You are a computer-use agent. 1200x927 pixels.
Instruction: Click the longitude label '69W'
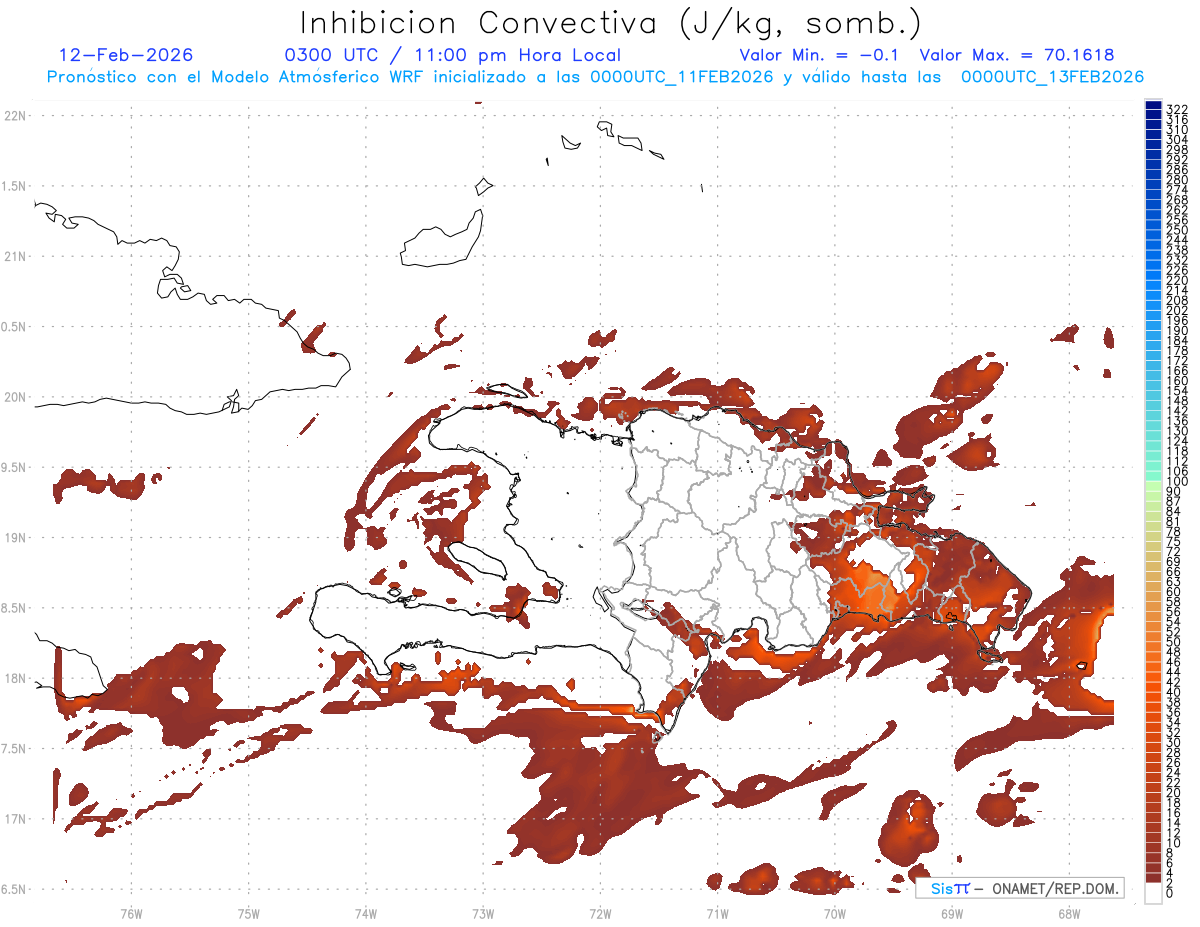952,914
